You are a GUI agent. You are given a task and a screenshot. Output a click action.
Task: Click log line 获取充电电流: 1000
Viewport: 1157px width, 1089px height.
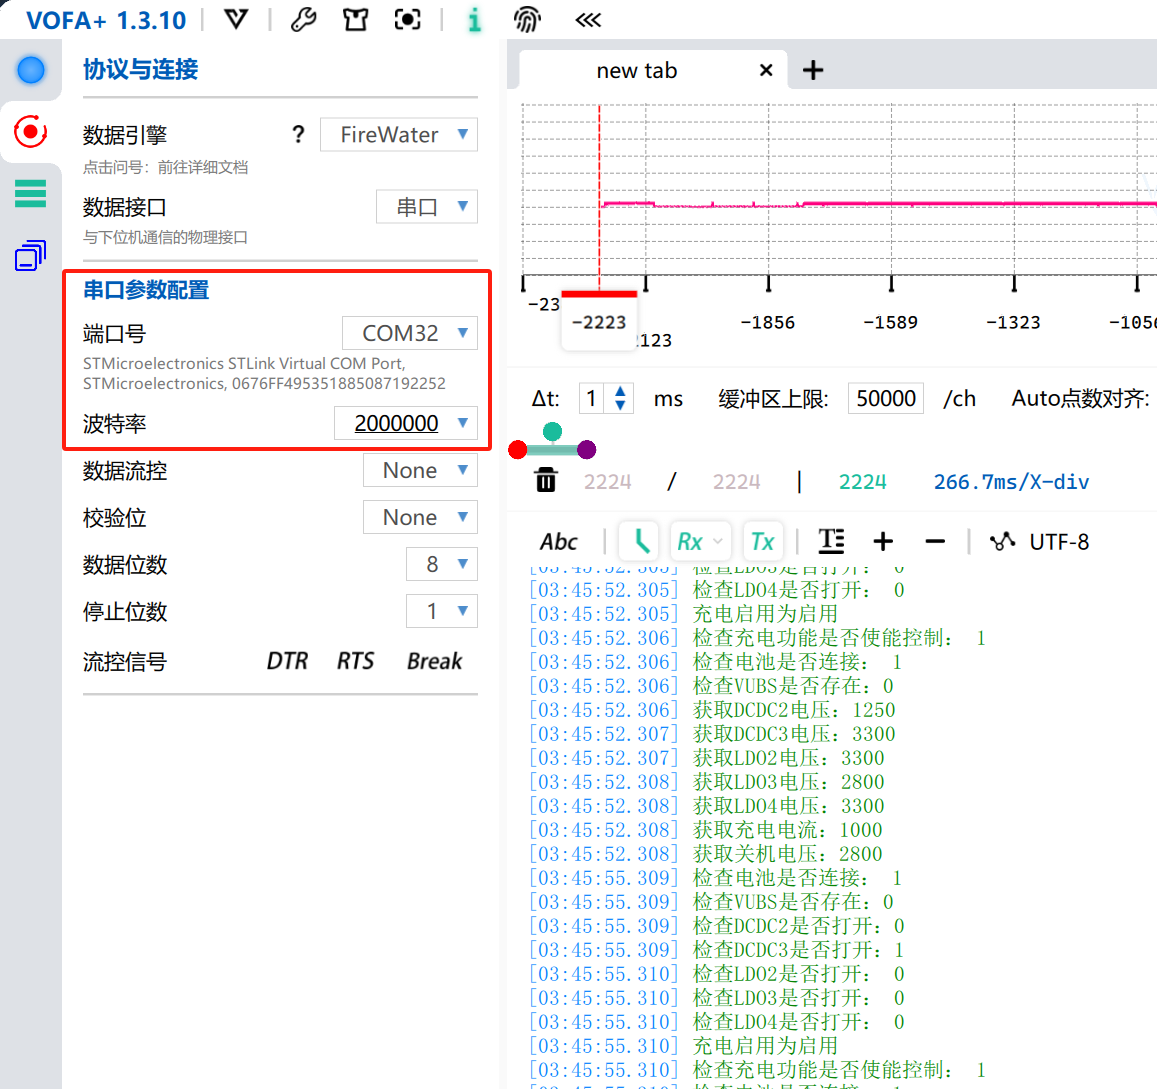click(x=787, y=830)
